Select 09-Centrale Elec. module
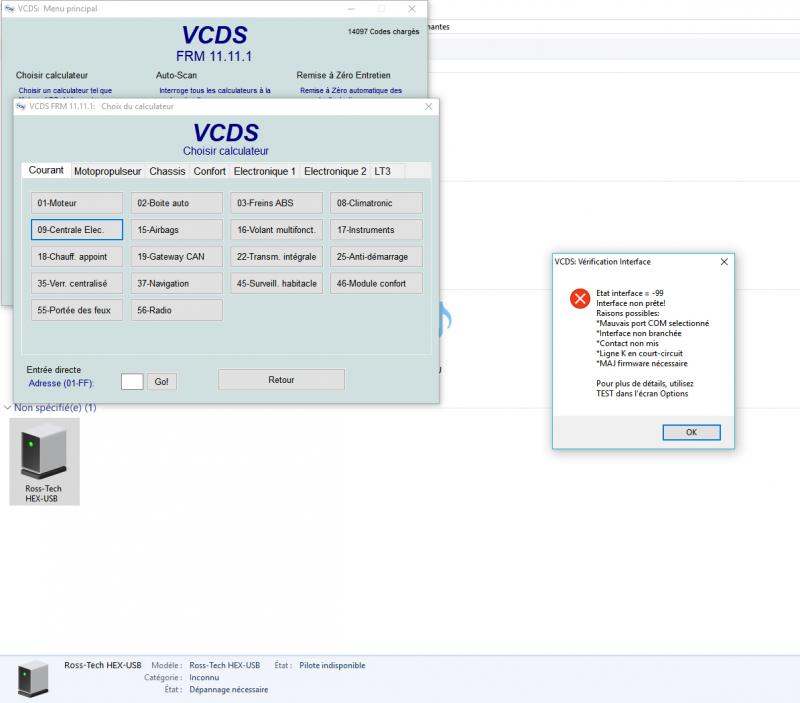The width and height of the screenshot is (800, 703). pos(77,230)
